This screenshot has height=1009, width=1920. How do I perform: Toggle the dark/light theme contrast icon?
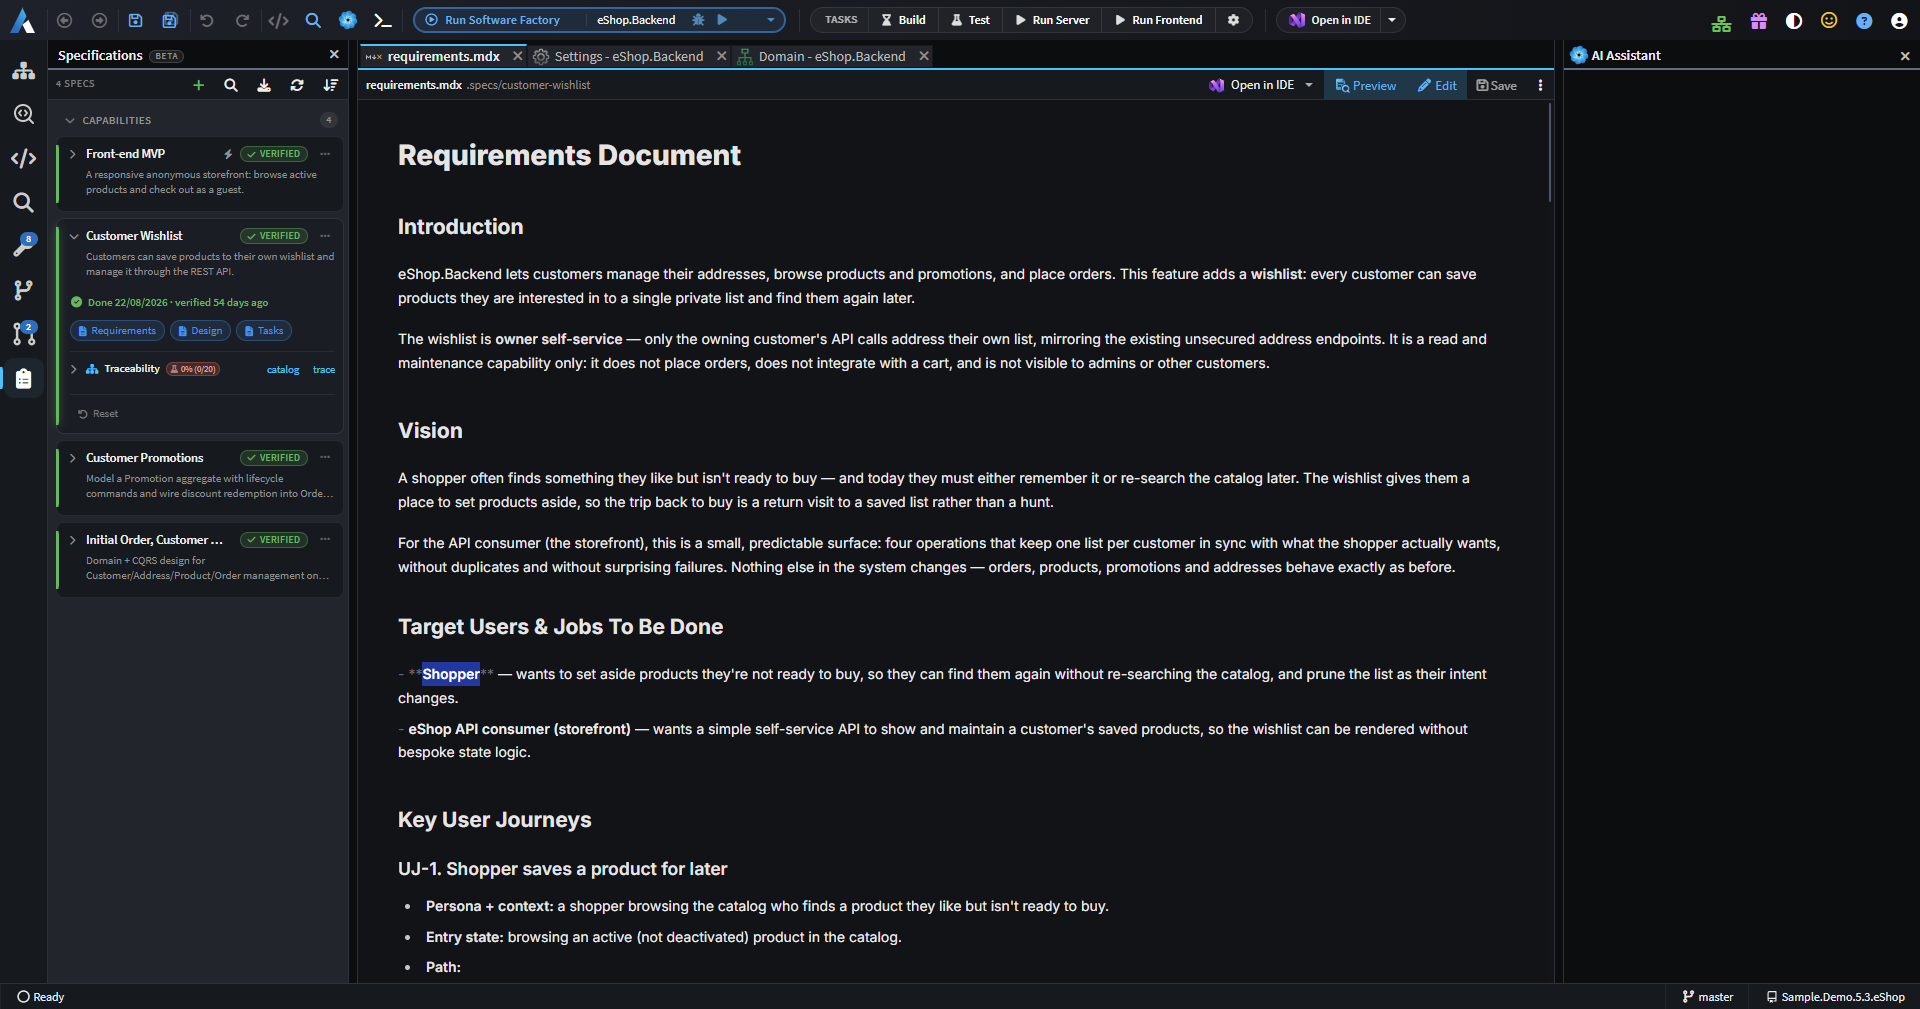click(x=1794, y=20)
